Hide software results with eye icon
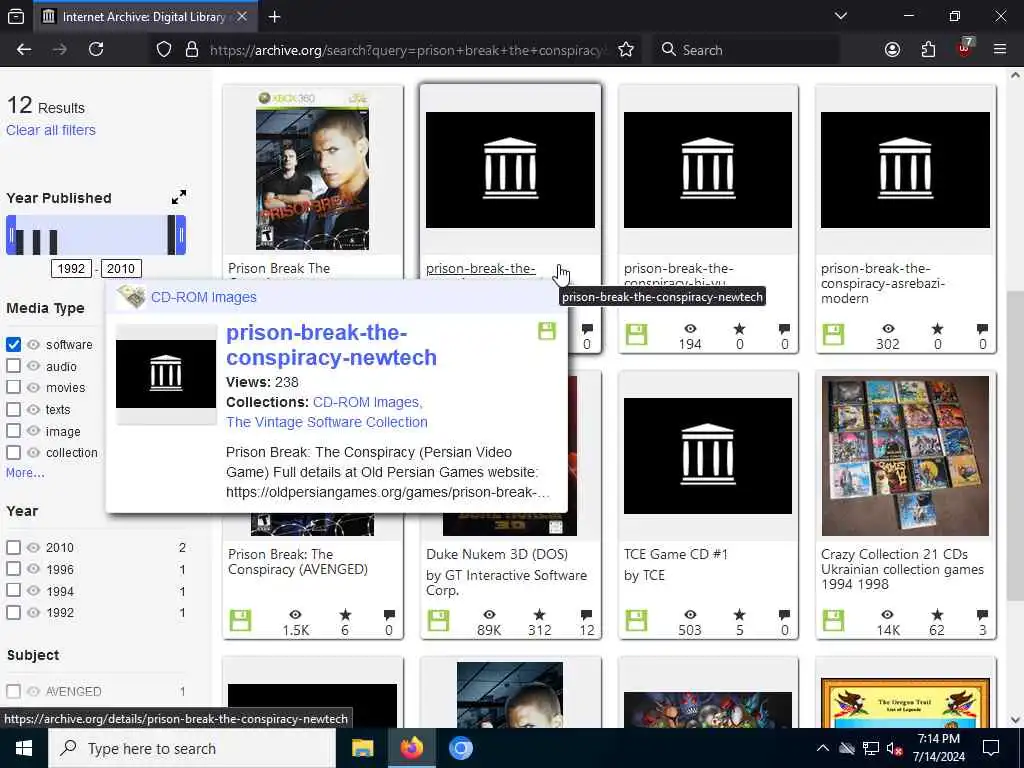Viewport: 1024px width, 768px height. (x=33, y=344)
